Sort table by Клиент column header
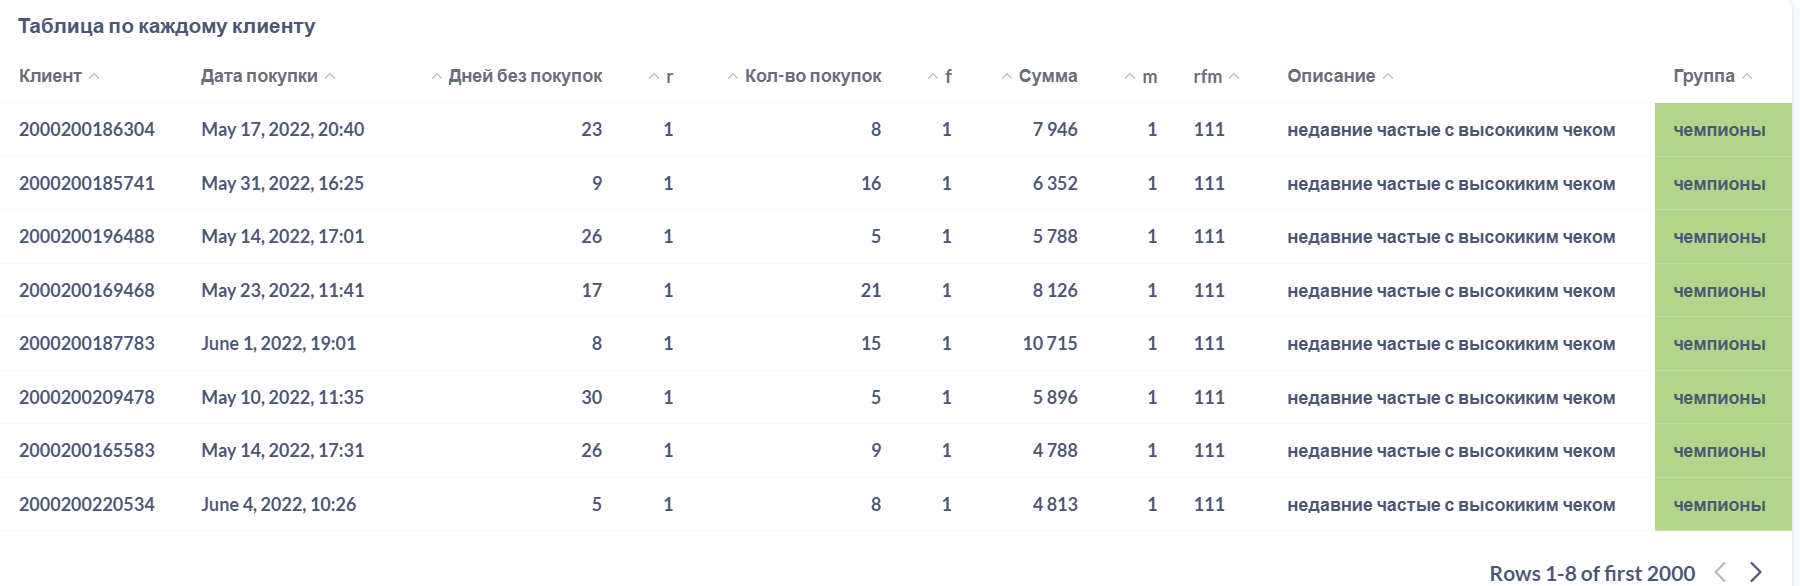The width and height of the screenshot is (1800, 586). tap(51, 76)
